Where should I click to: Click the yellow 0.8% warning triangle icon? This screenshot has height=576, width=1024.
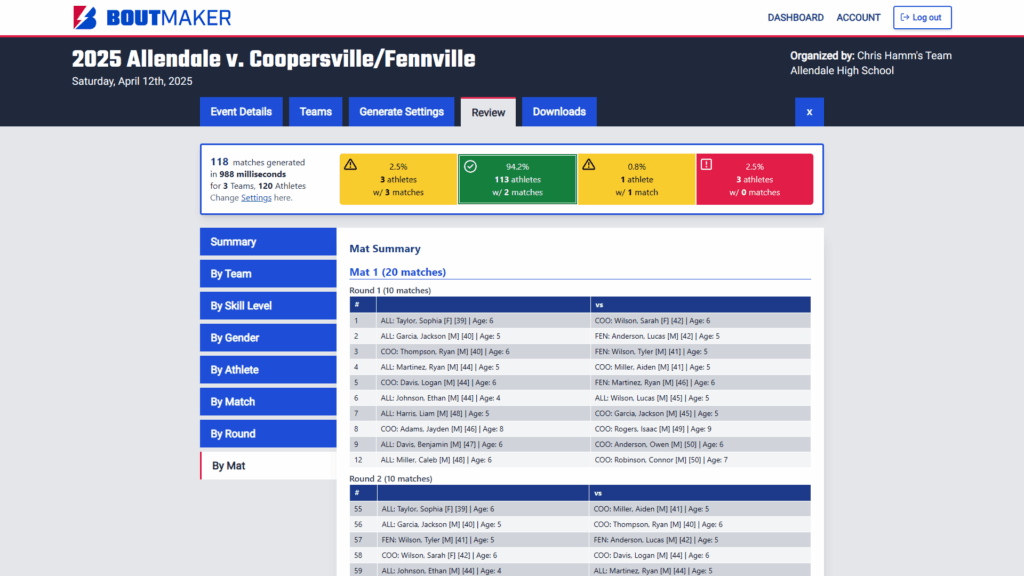tap(589, 164)
